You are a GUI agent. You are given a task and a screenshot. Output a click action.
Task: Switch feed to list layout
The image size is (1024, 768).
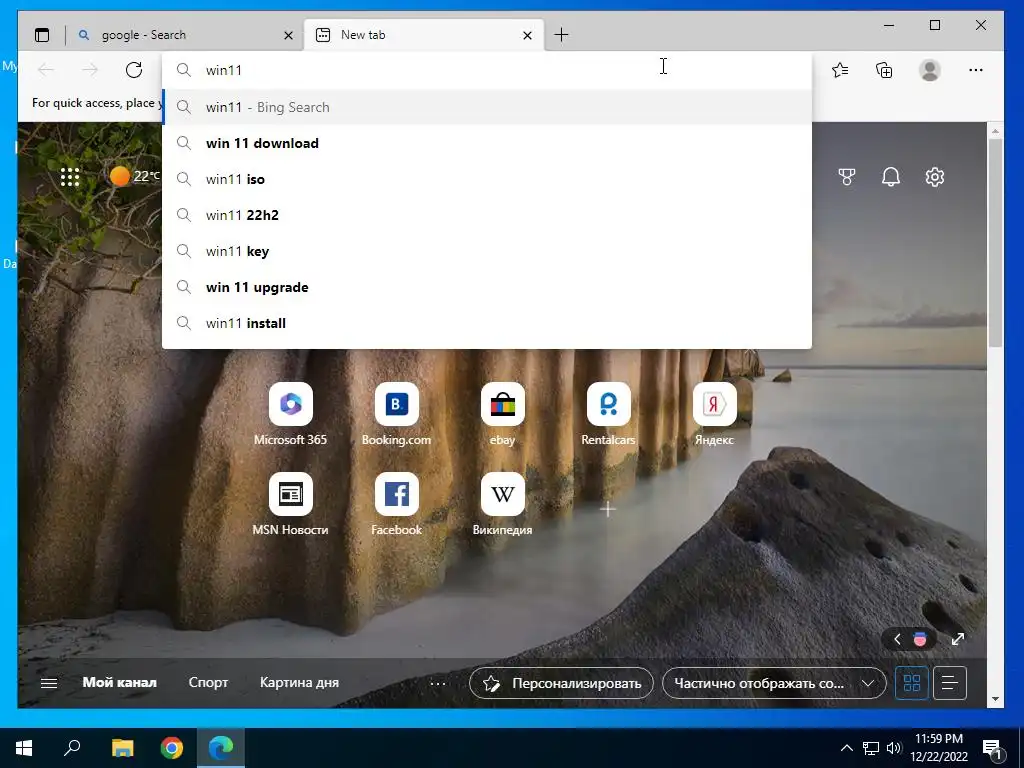coord(950,683)
